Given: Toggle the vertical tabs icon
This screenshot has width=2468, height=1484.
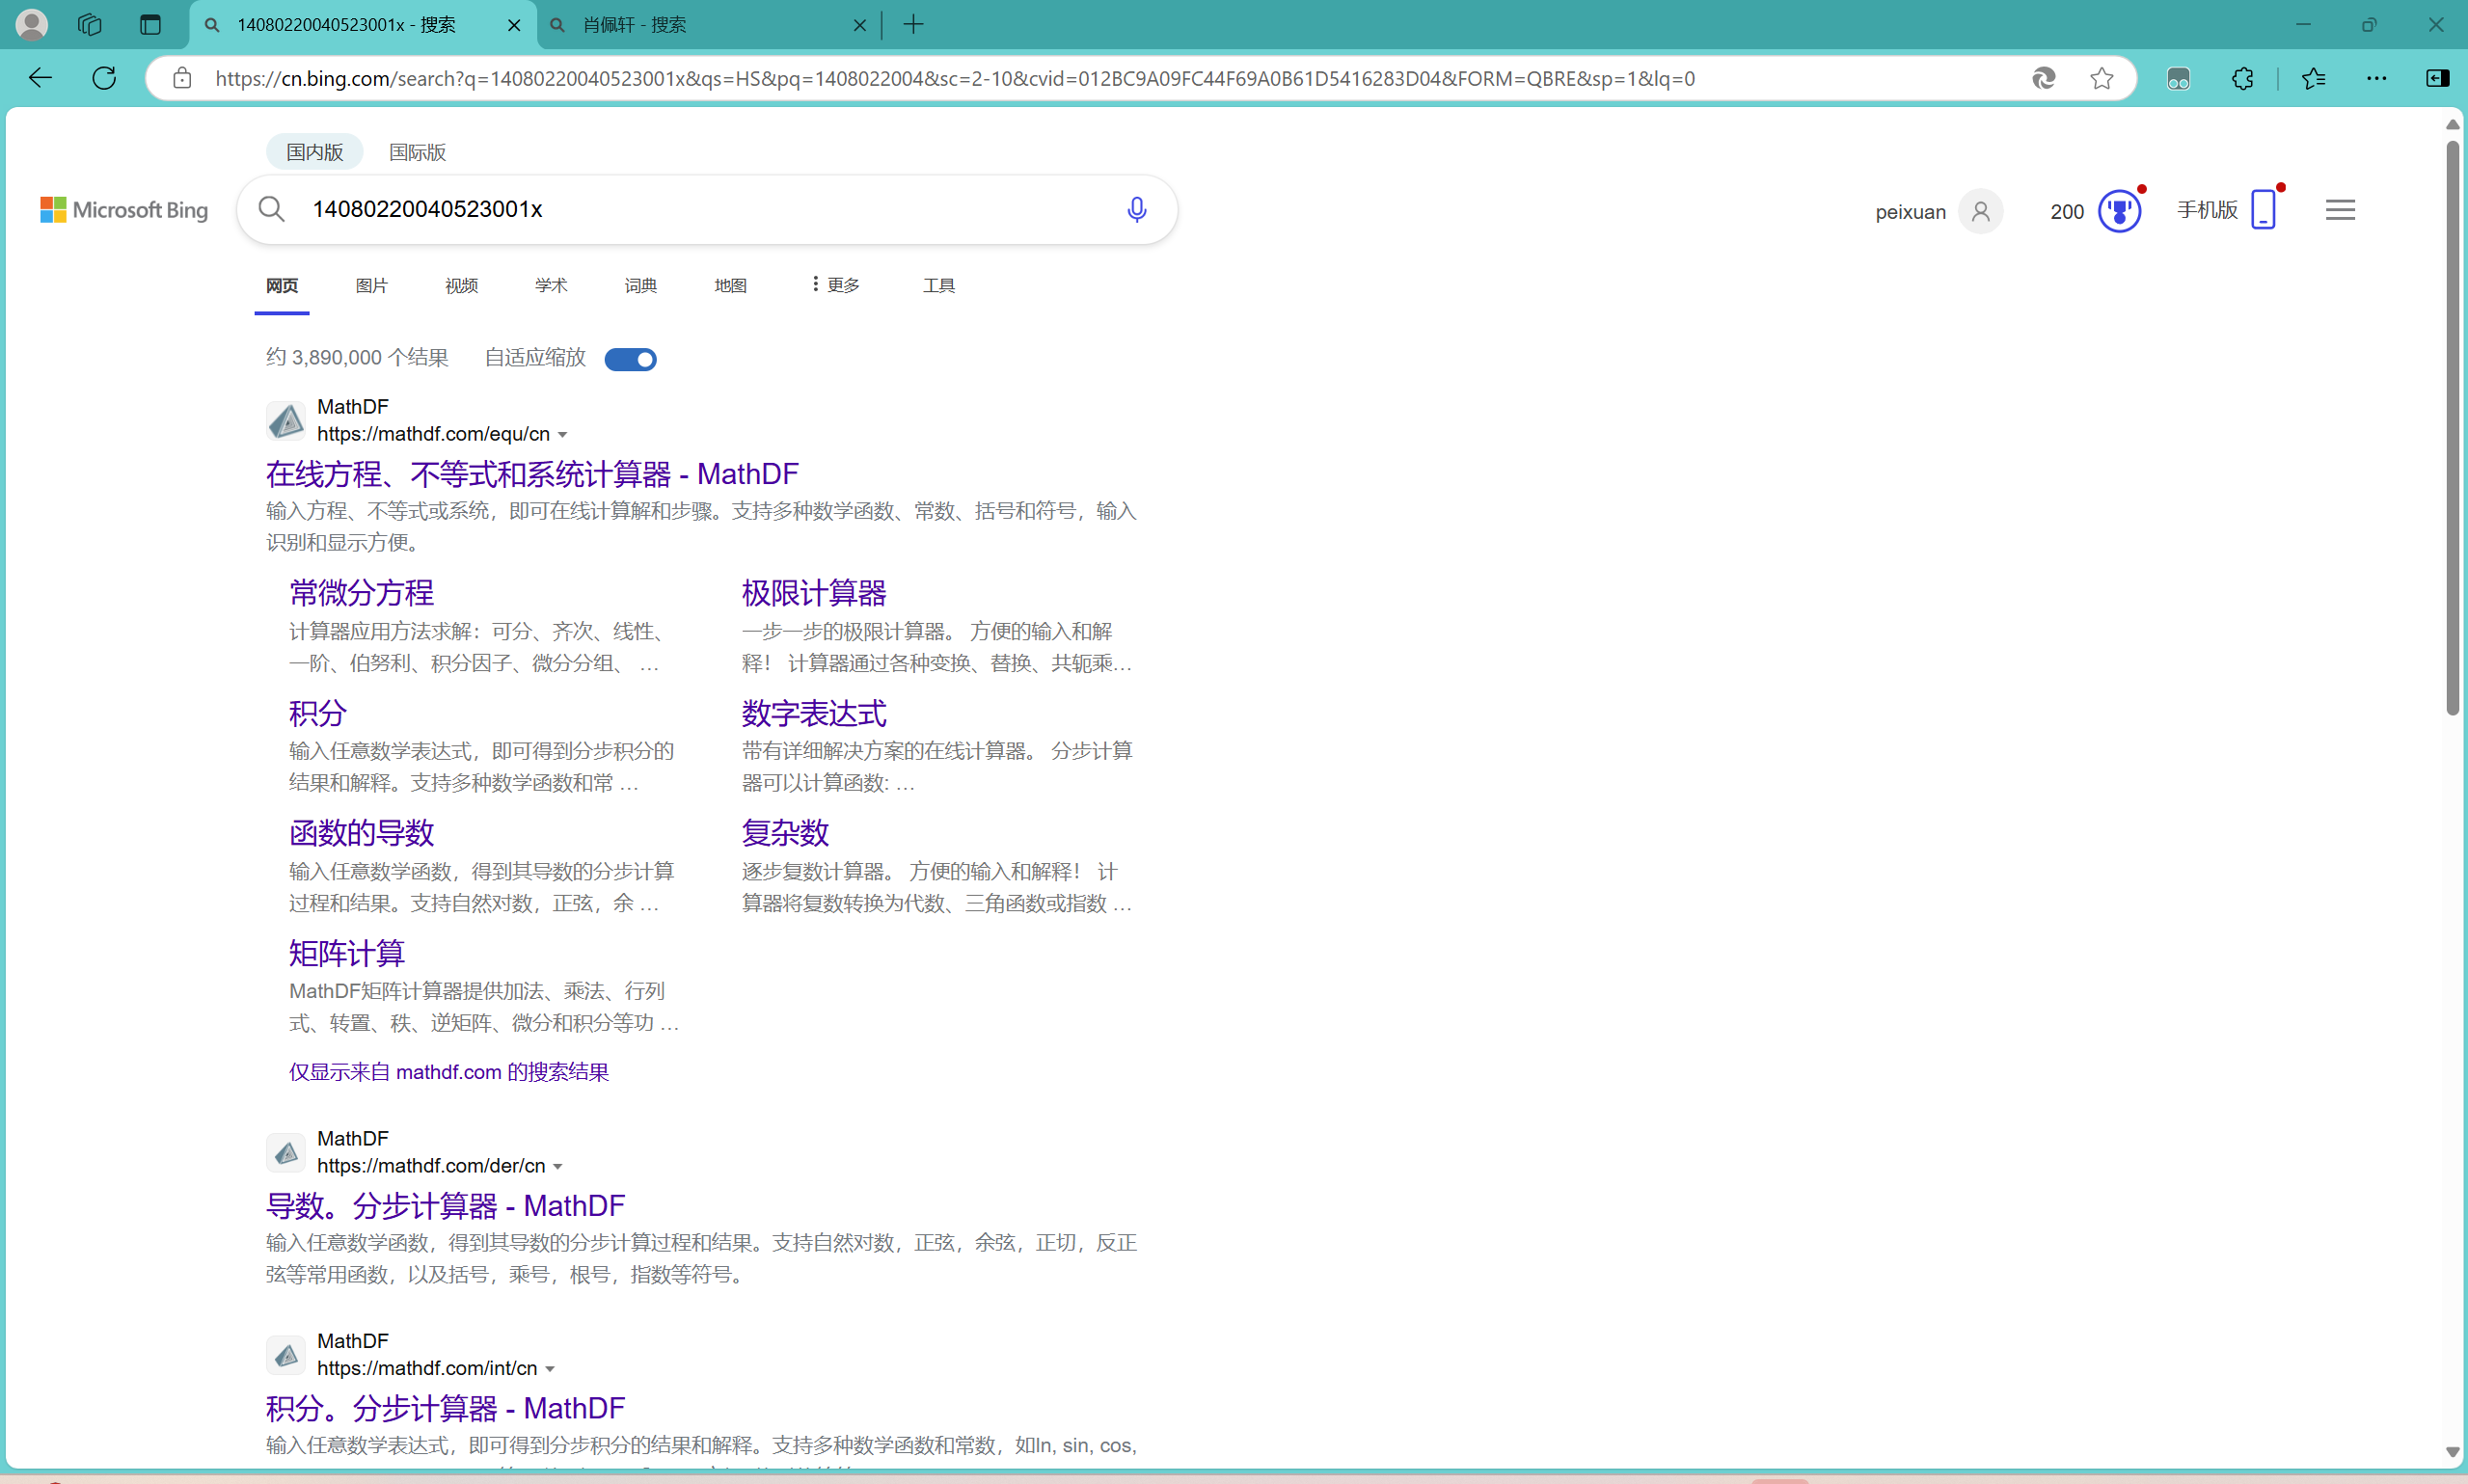Looking at the screenshot, I should tap(150, 24).
